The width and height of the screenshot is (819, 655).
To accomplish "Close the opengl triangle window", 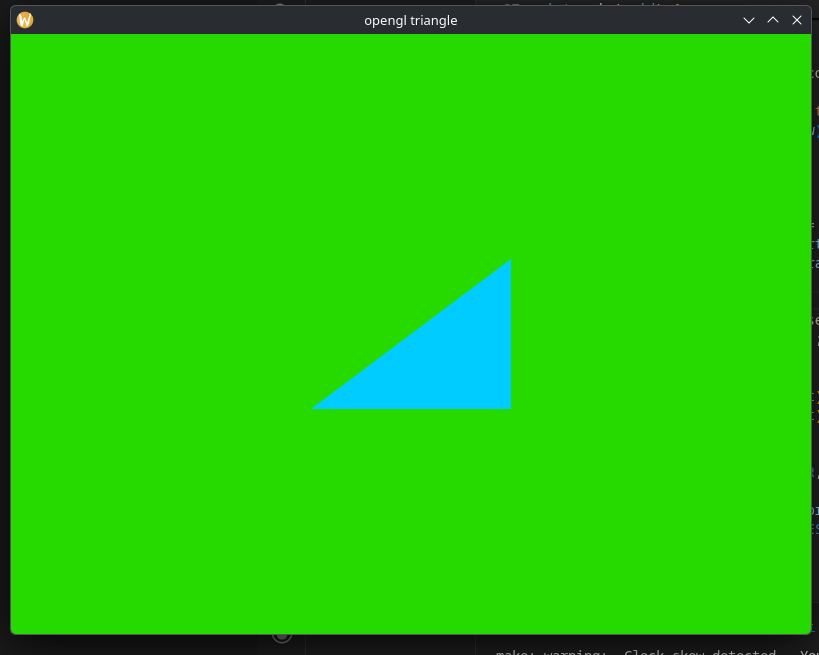I will (x=797, y=20).
